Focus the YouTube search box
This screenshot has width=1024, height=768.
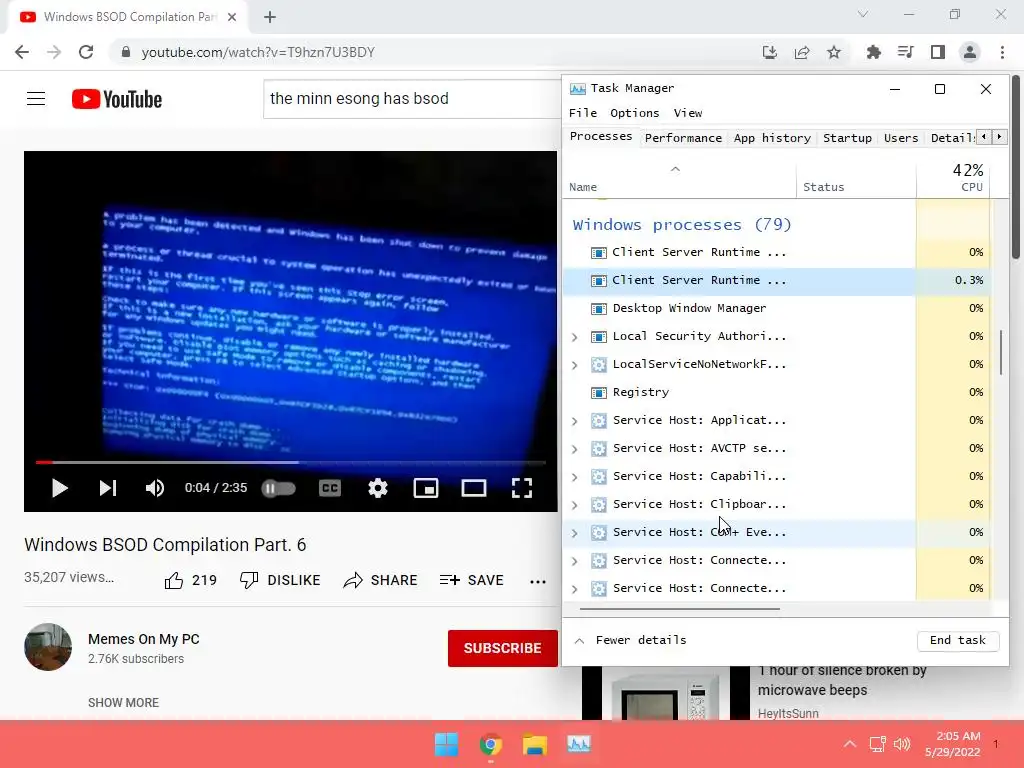(411, 99)
